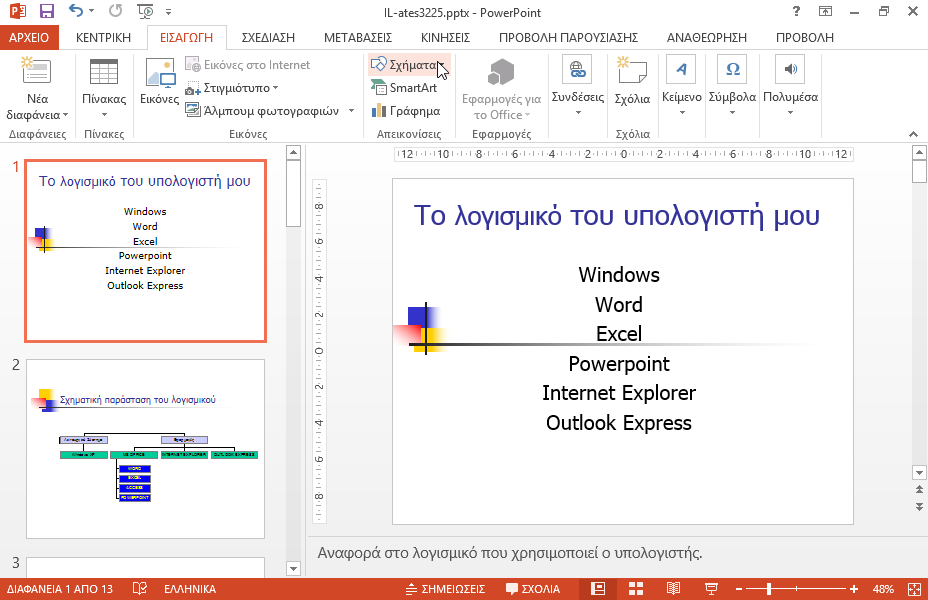Click Internet Explorer text on slide
The width and height of the screenshot is (928, 600).
619,393
